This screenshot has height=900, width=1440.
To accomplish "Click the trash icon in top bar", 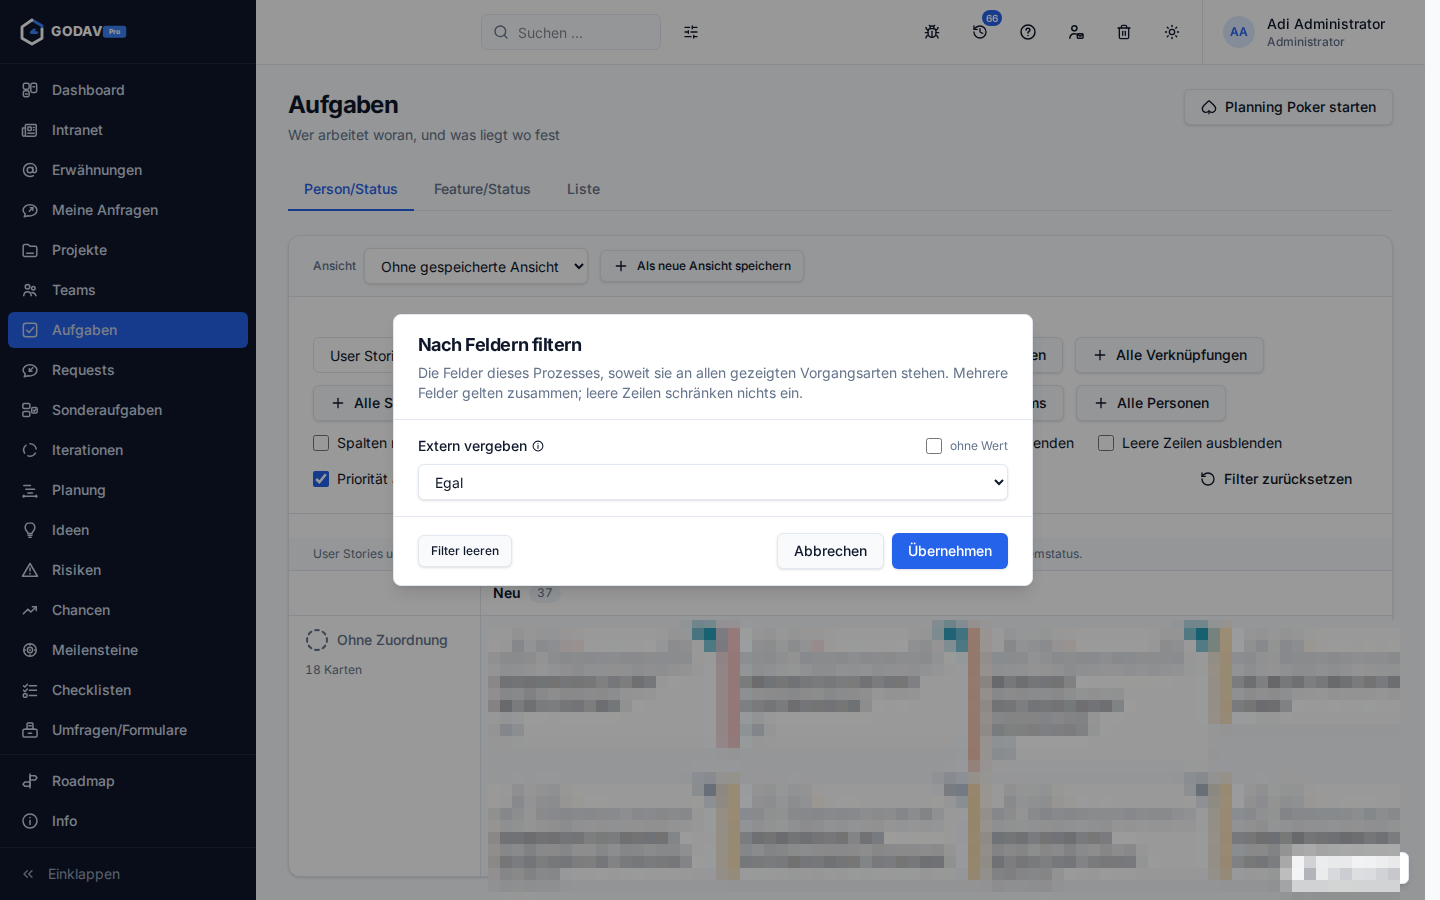I will [1124, 32].
